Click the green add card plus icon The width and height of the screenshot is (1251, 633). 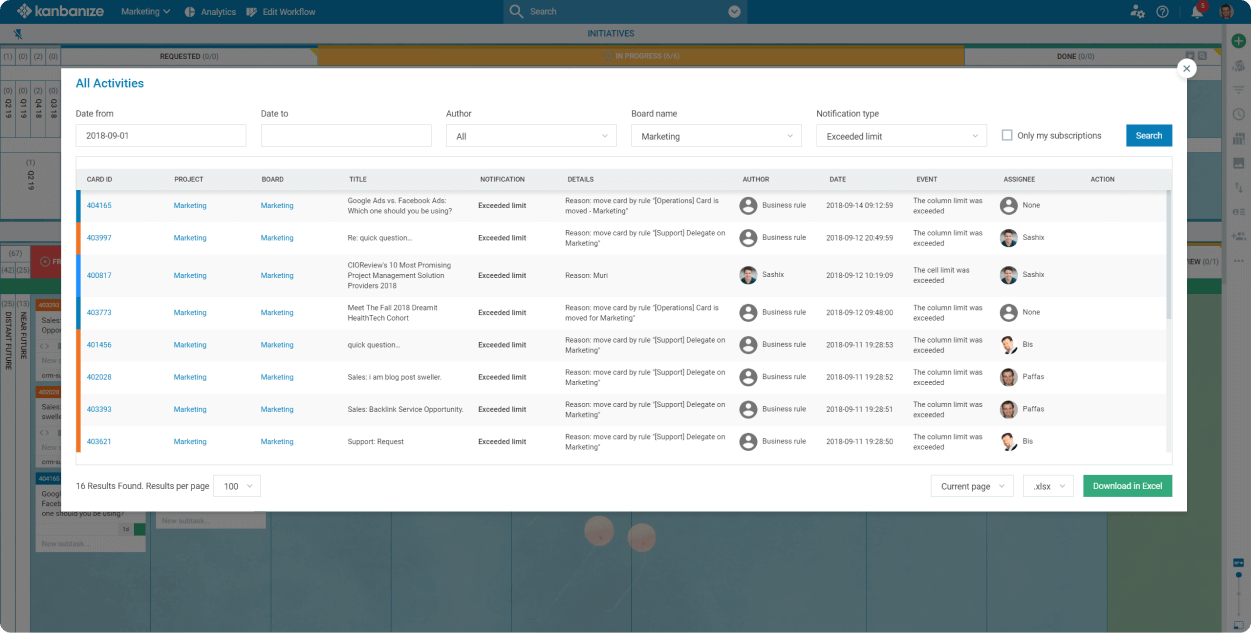click(1238, 40)
